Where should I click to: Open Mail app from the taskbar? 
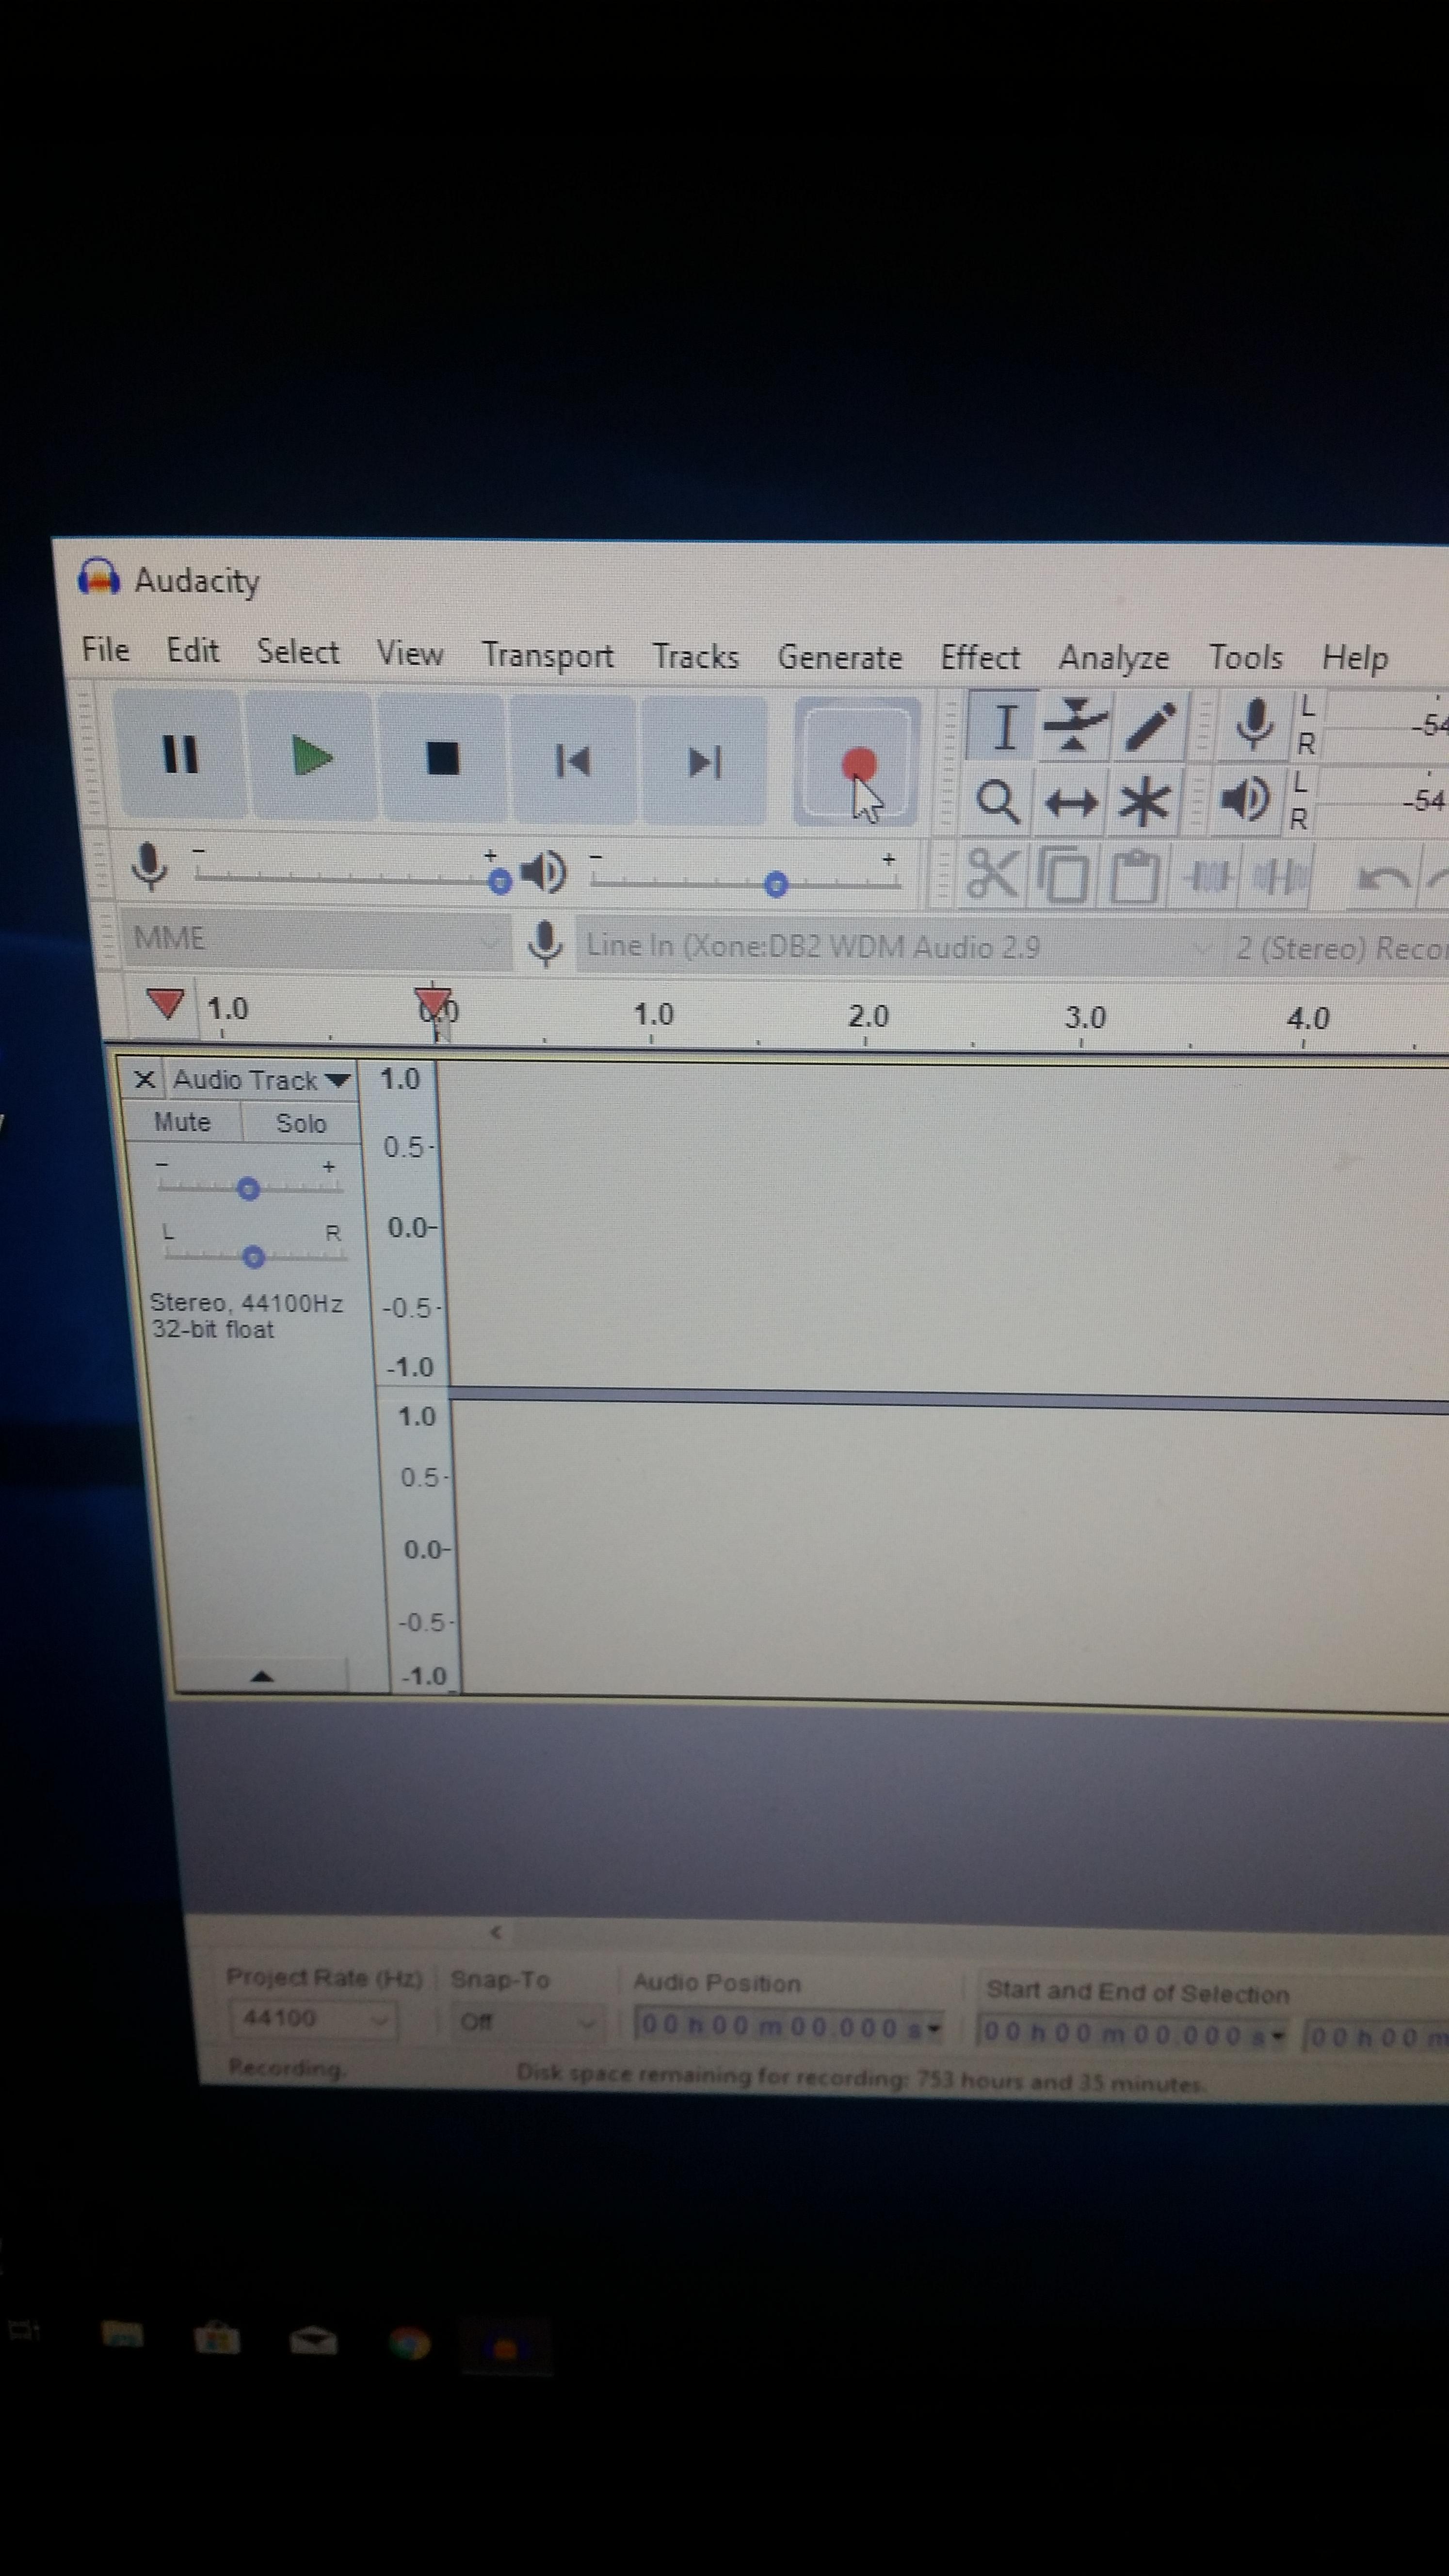tap(313, 2341)
